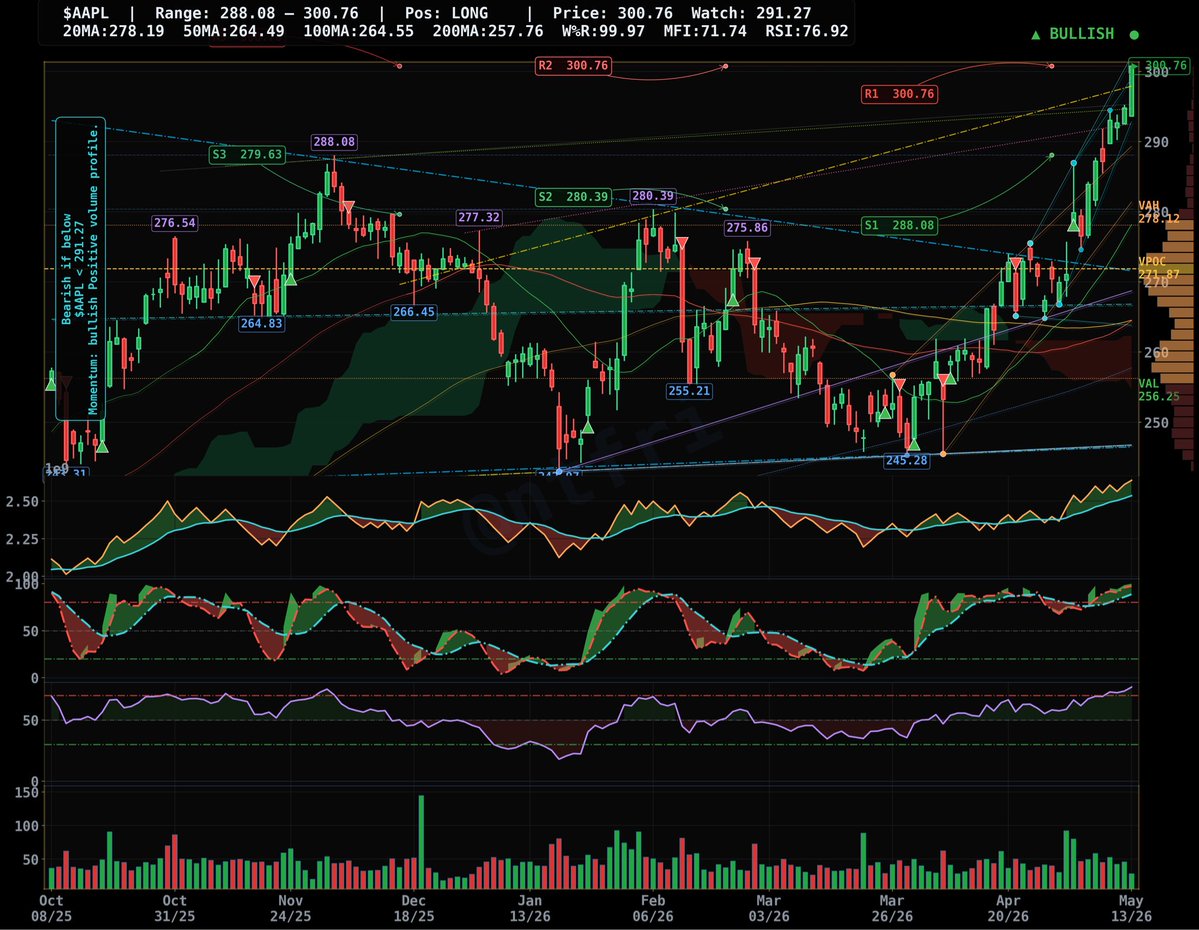
Task: Click the Nov 24/25 date axis label
Action: [x=291, y=908]
